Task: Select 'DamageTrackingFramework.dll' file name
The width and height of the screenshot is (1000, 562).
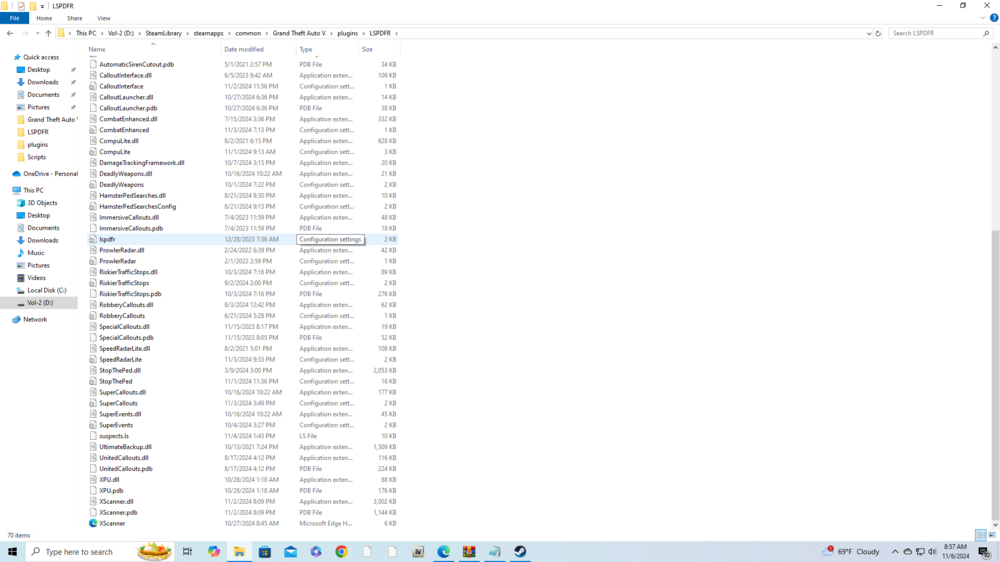Action: pos(142,163)
